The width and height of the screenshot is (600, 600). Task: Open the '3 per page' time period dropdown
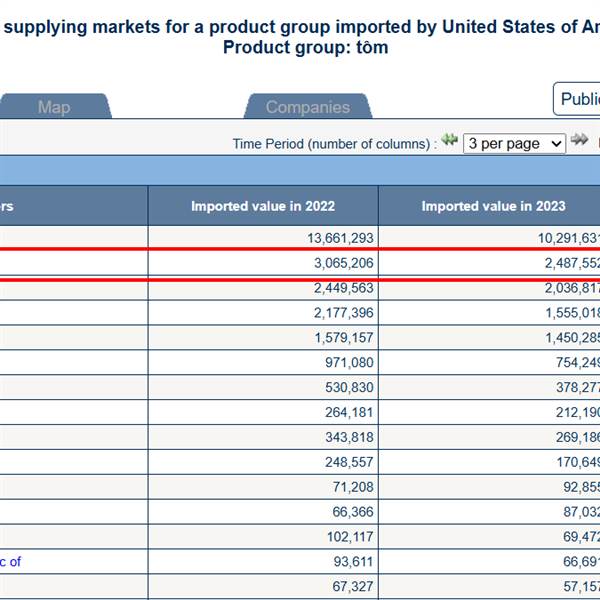tap(514, 144)
